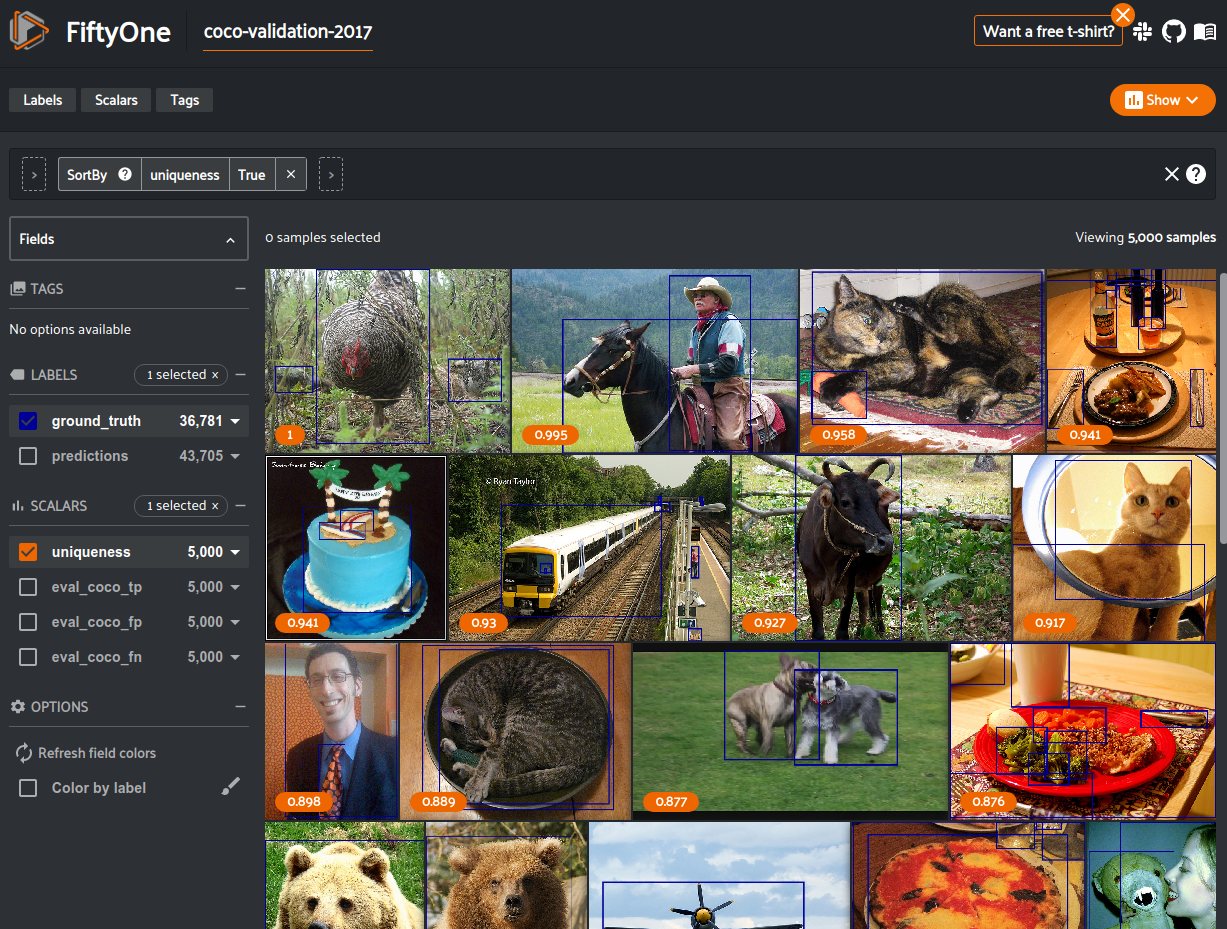1227x929 pixels.
Task: Add a stage before SortBy
Action: 34,174
